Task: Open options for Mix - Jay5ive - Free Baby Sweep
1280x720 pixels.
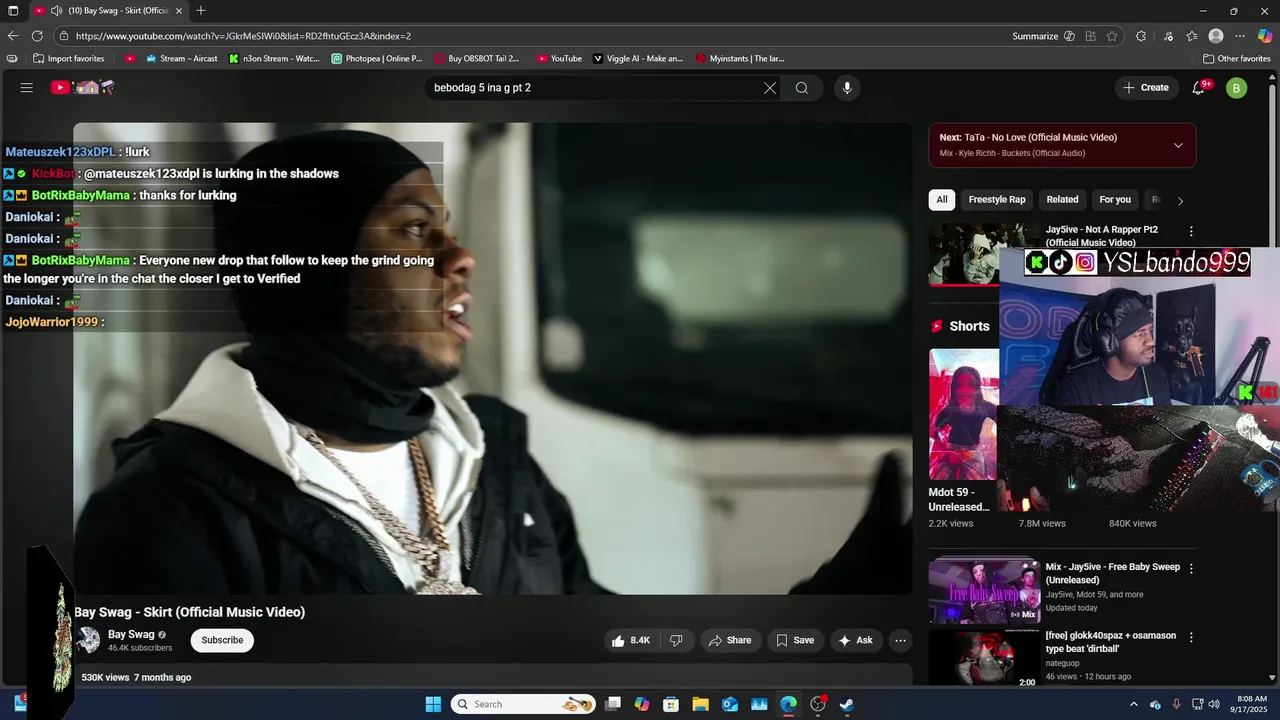Action: click(x=1191, y=568)
